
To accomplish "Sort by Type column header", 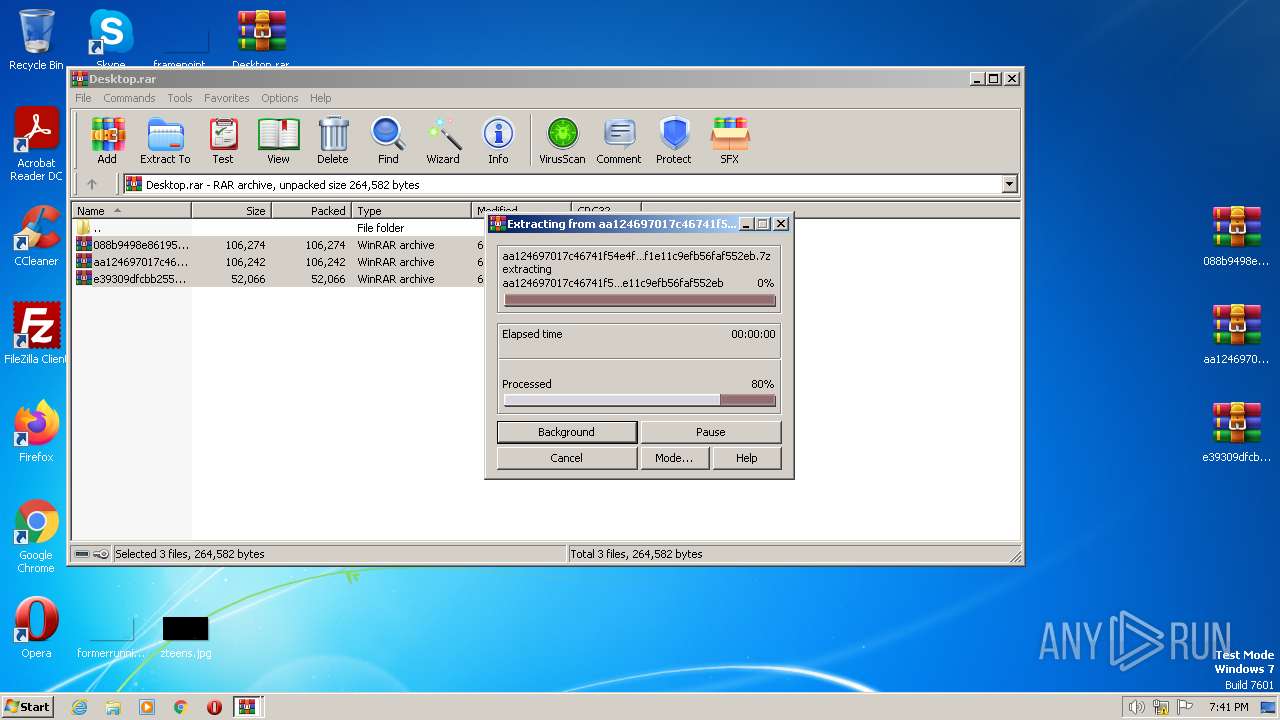I will (411, 211).
